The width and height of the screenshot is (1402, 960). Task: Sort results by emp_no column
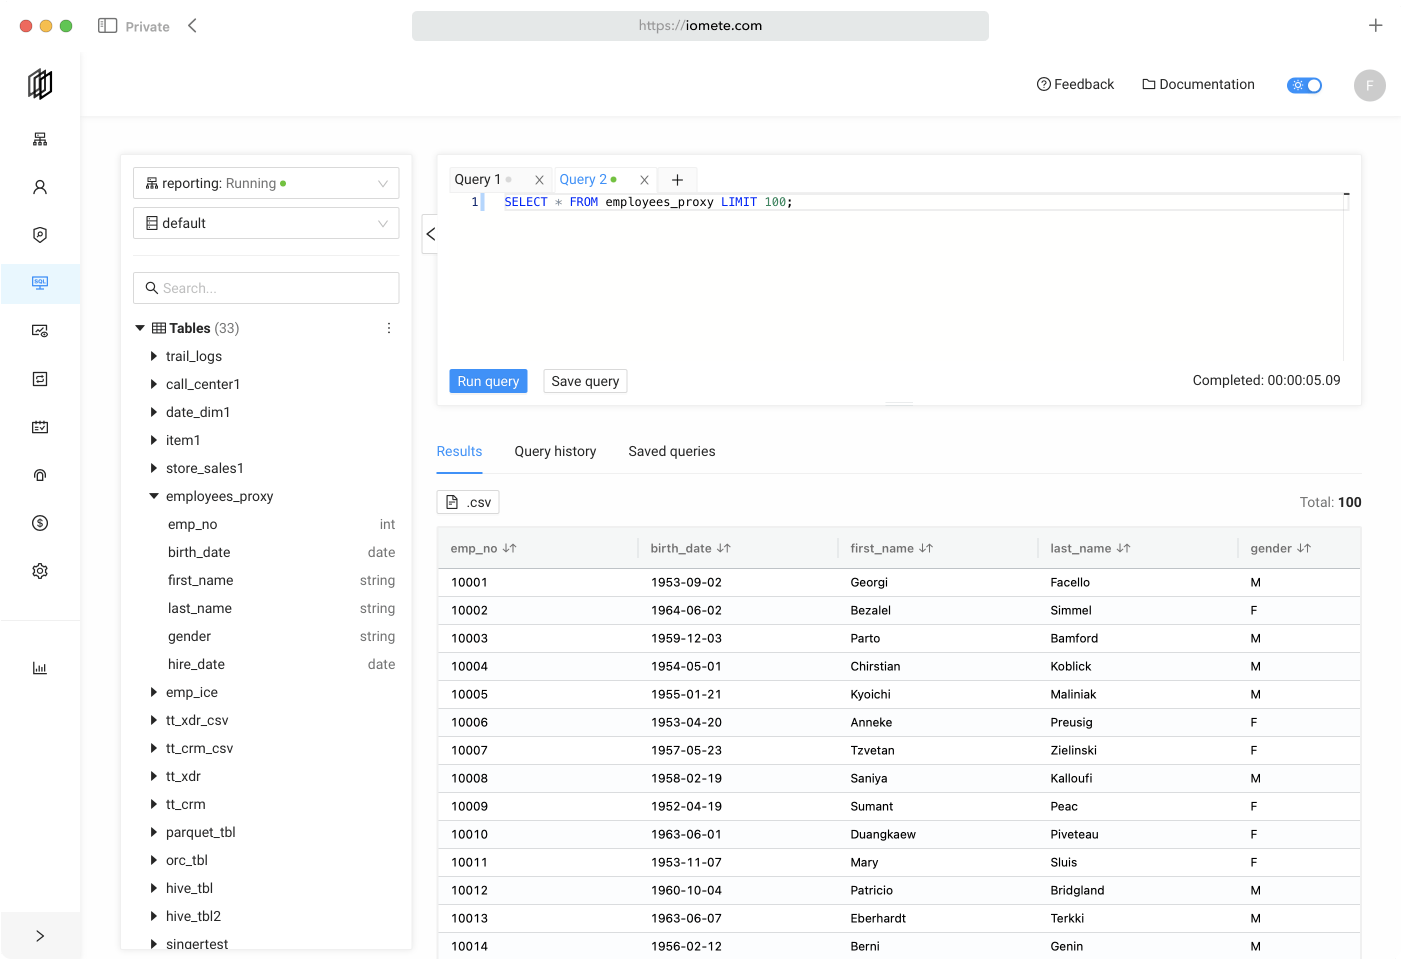tap(510, 548)
